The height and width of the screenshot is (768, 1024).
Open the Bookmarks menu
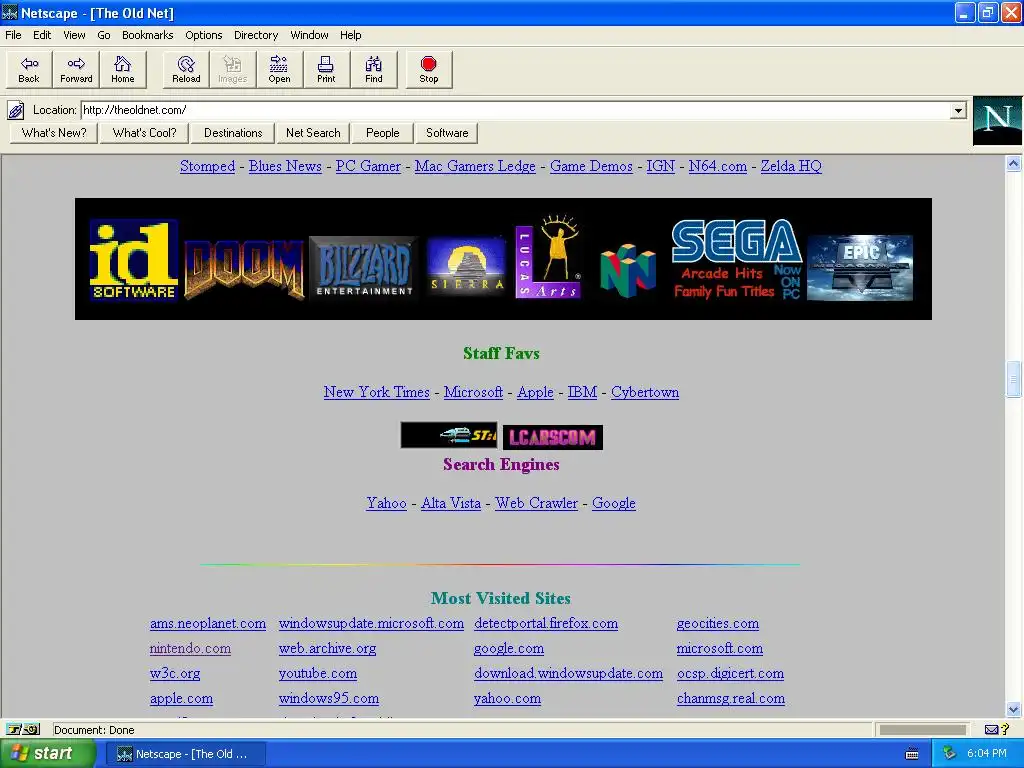pos(148,35)
